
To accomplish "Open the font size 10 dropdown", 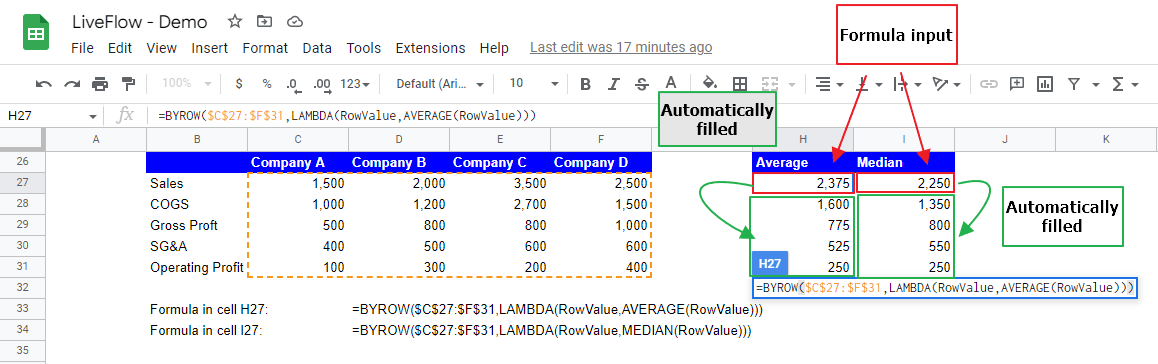I will (x=533, y=84).
